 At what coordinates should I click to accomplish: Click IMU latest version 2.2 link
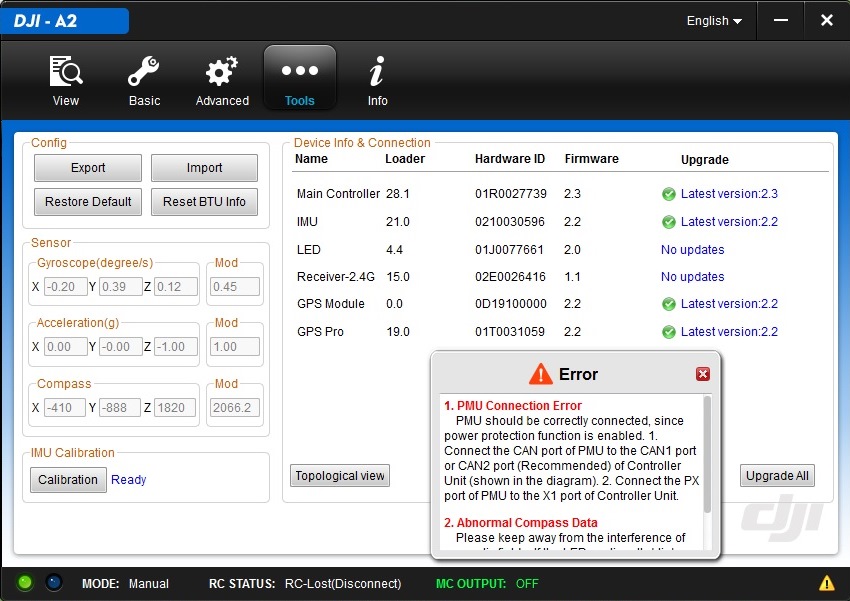coord(729,222)
